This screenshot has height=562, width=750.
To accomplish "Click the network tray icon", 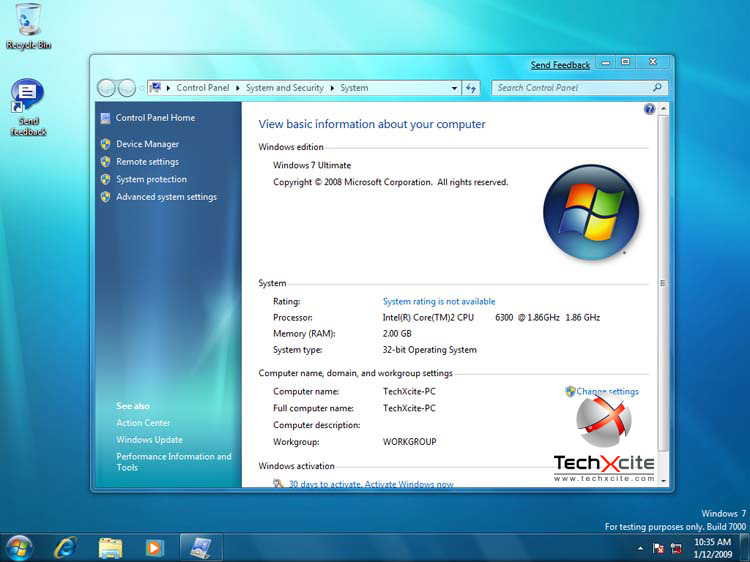I will pos(676,549).
